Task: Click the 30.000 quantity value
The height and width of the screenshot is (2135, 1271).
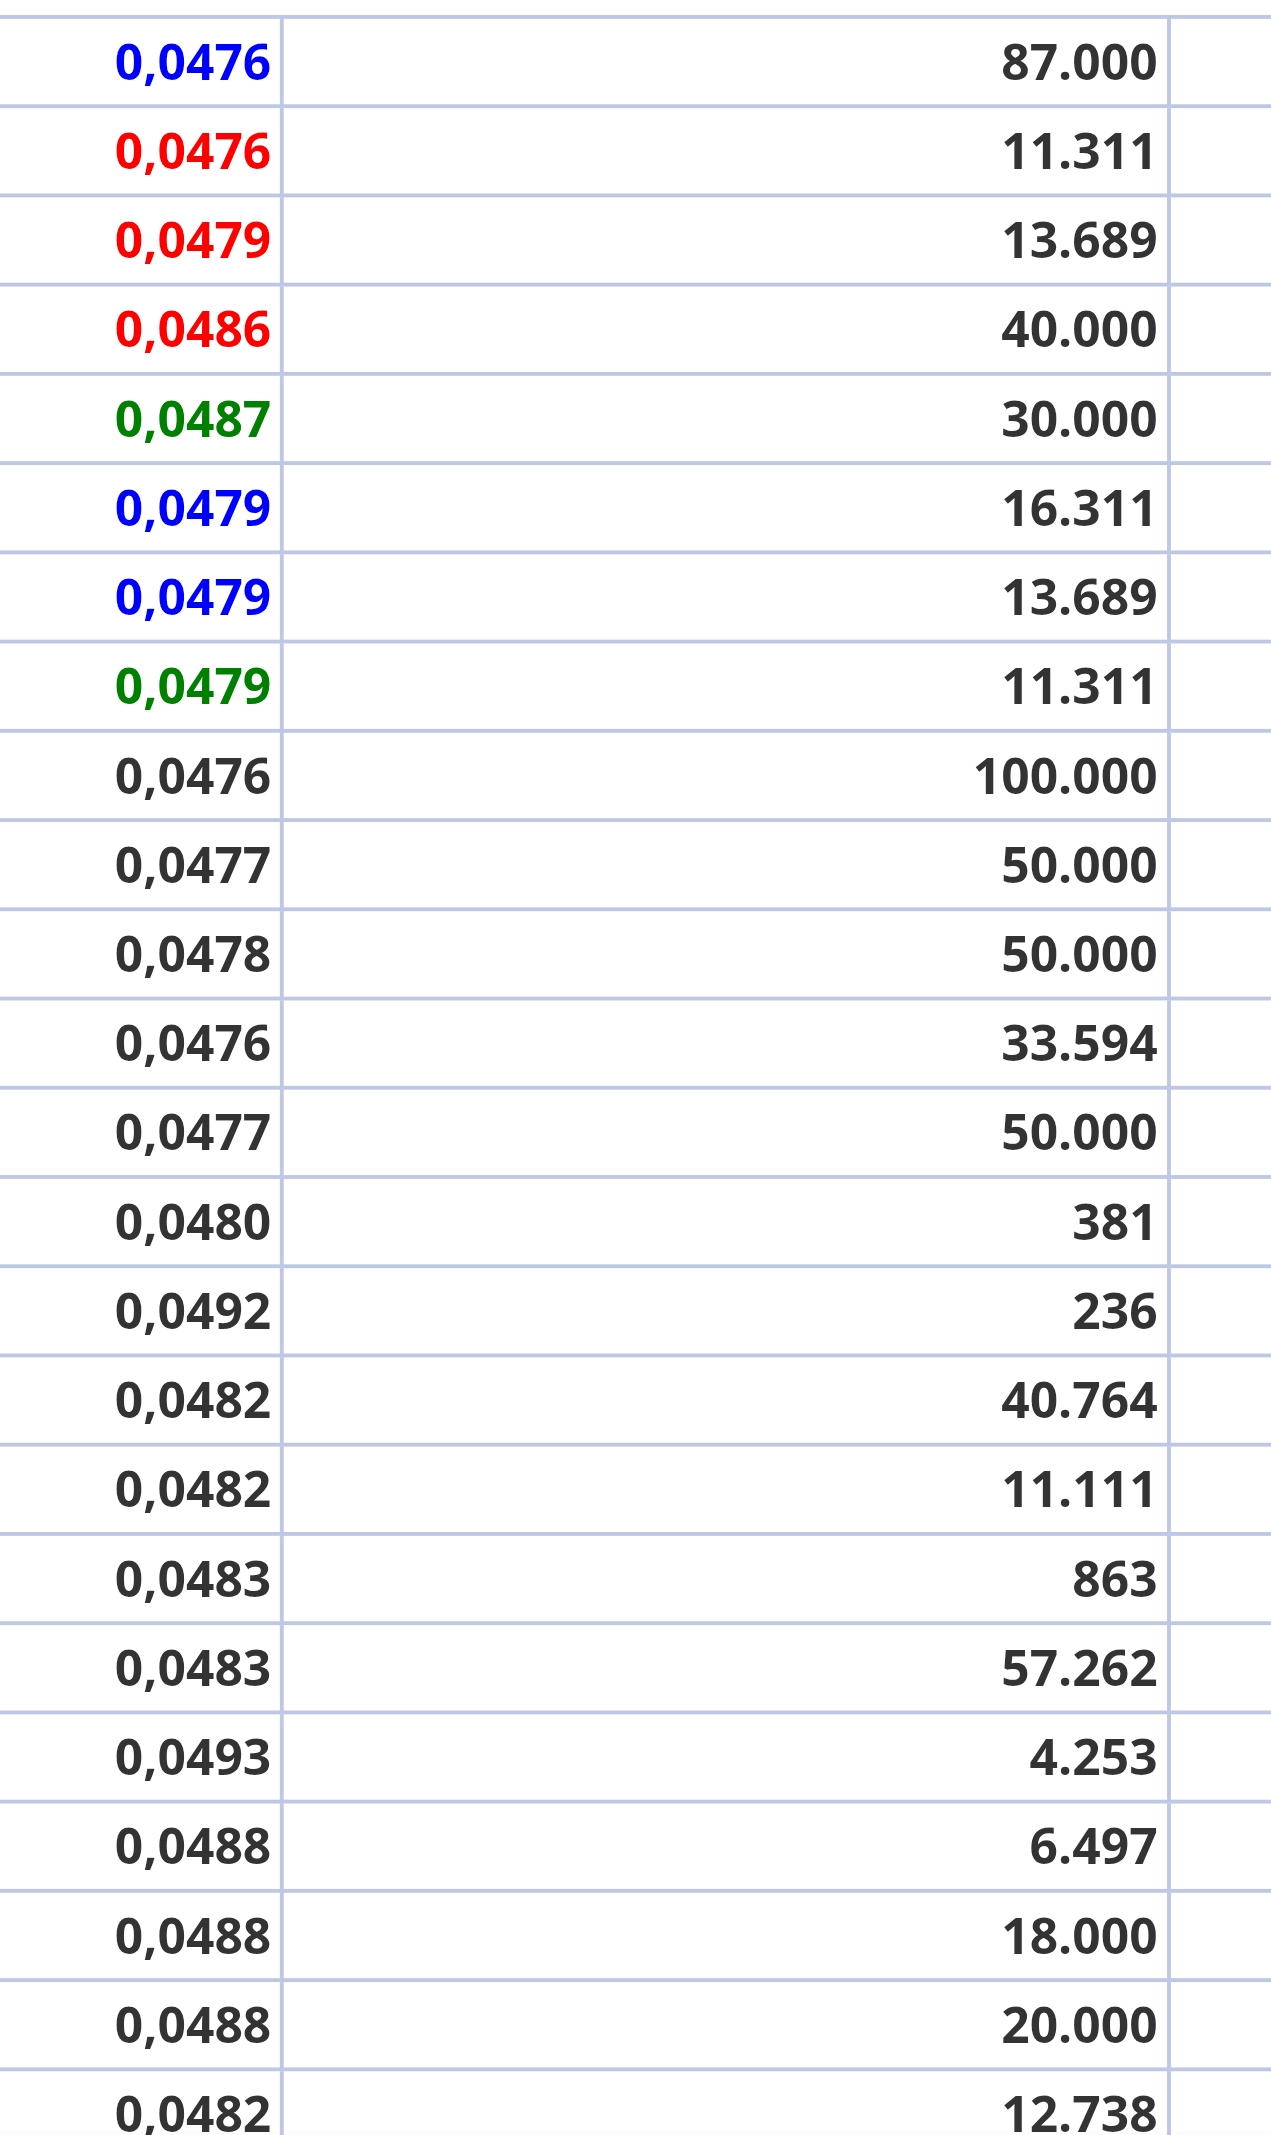Action: 1079,420
